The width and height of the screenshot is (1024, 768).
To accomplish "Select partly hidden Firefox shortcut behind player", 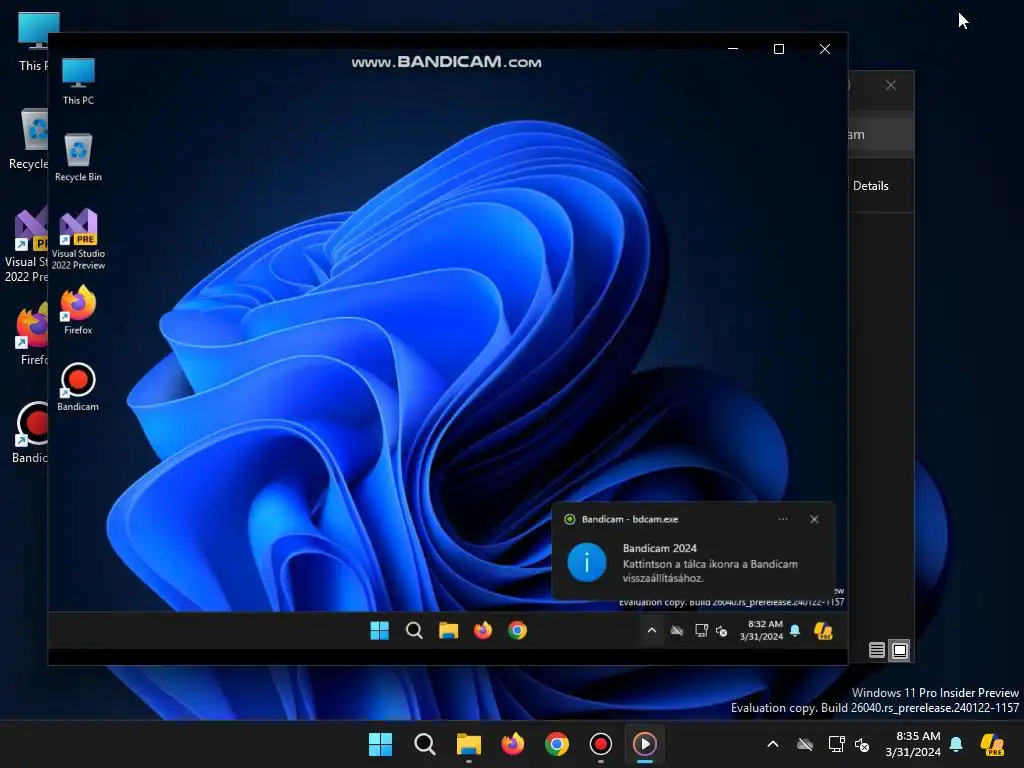I will (x=33, y=334).
